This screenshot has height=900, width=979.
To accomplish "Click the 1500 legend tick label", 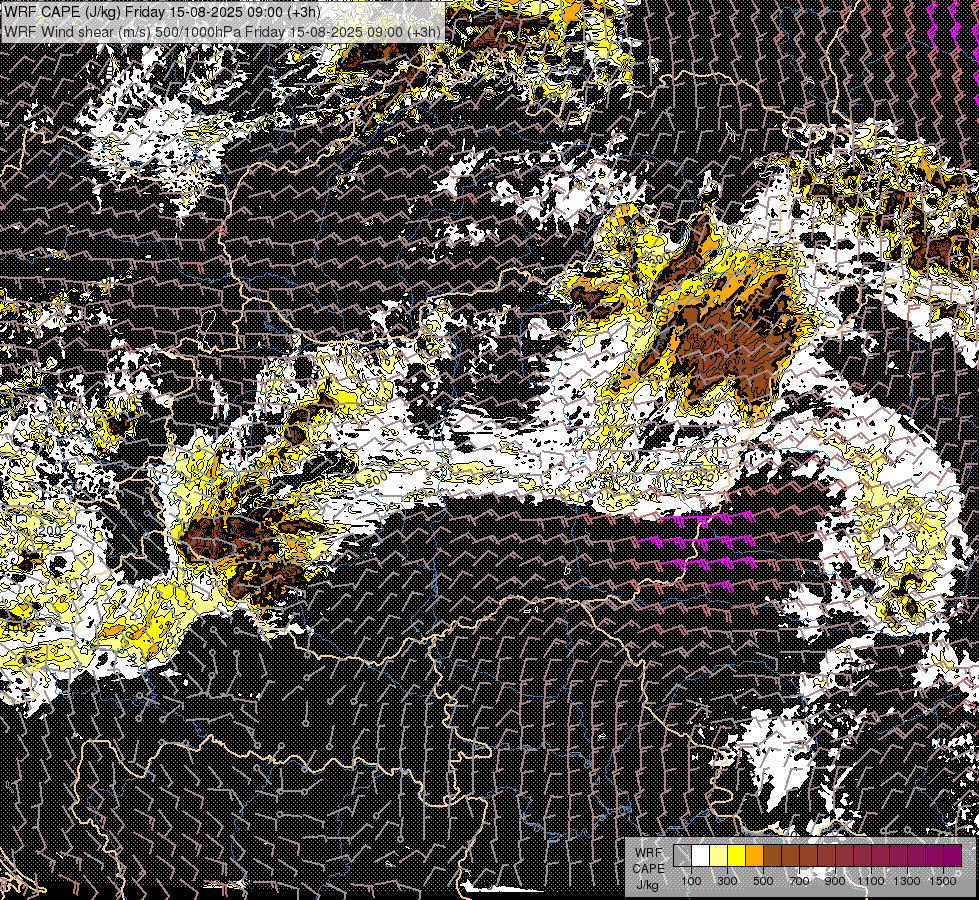I will tap(943, 881).
